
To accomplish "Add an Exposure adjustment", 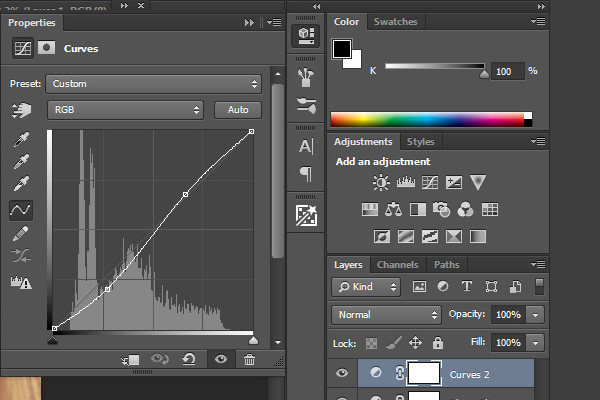I will (x=454, y=183).
